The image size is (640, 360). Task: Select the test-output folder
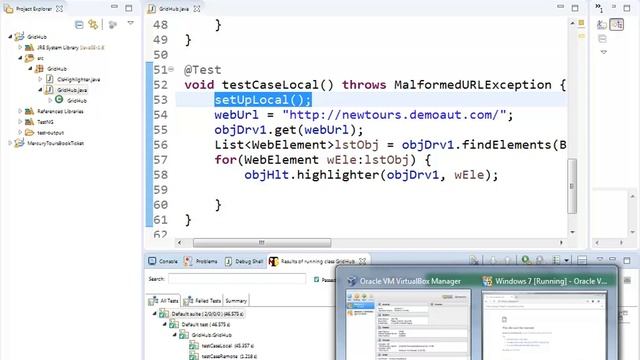50,132
